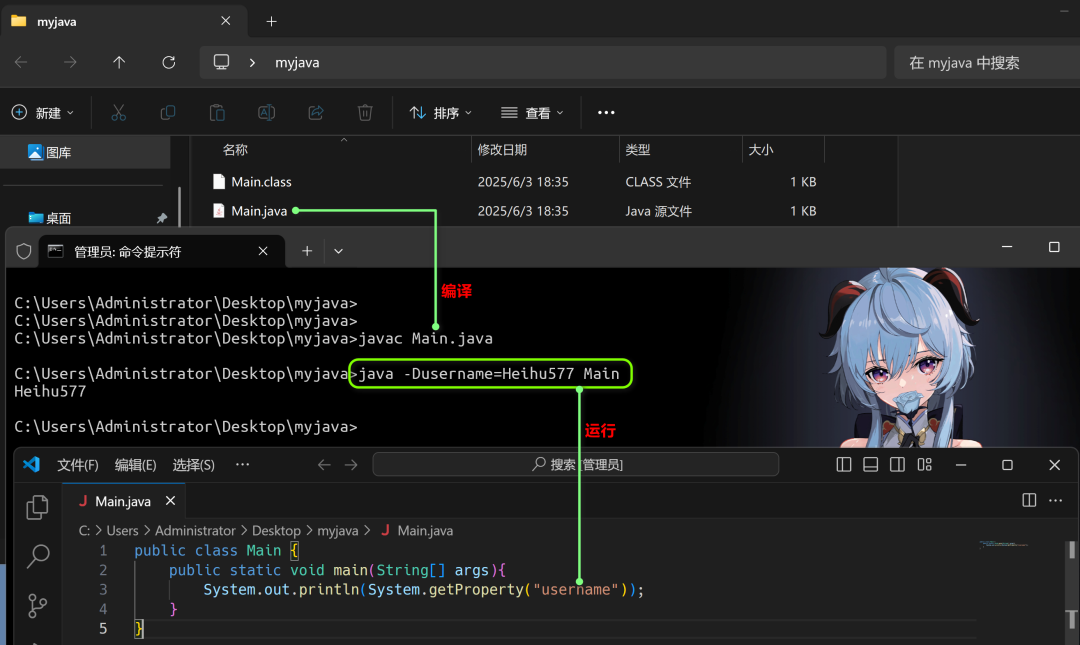Click Desktop in the breadcrumb path
Screen dimensions: 1080x645
coord(276,531)
